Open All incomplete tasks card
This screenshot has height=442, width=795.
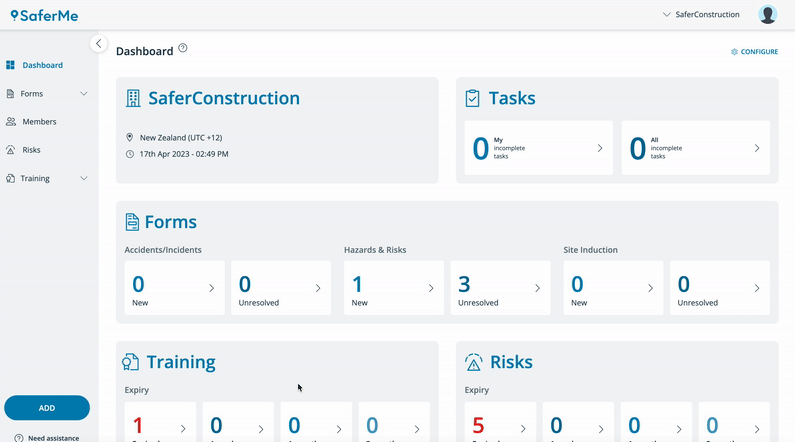click(x=696, y=148)
